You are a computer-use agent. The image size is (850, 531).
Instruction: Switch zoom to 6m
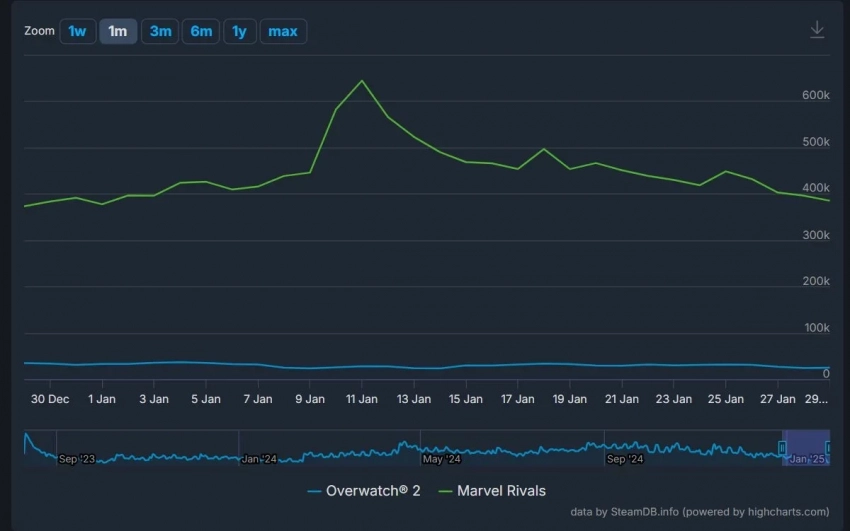[x=201, y=31]
